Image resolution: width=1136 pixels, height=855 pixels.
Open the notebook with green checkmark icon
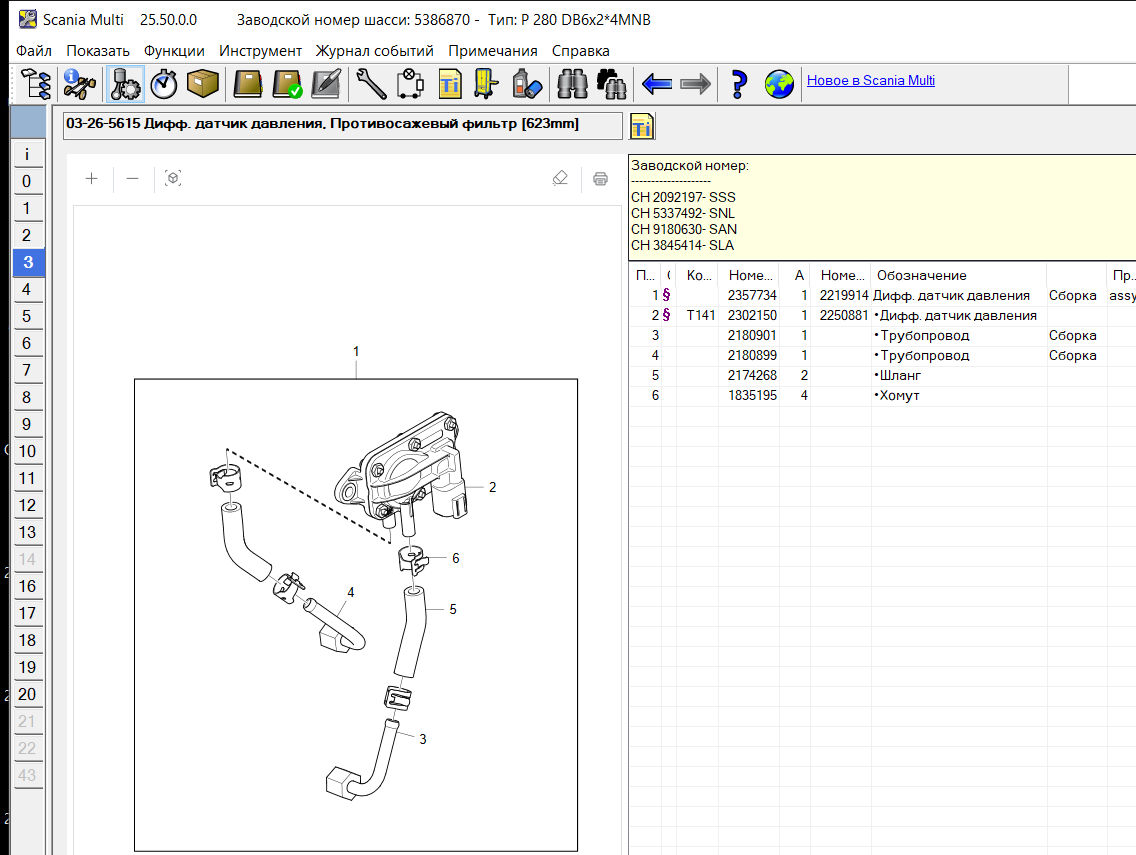(x=288, y=84)
